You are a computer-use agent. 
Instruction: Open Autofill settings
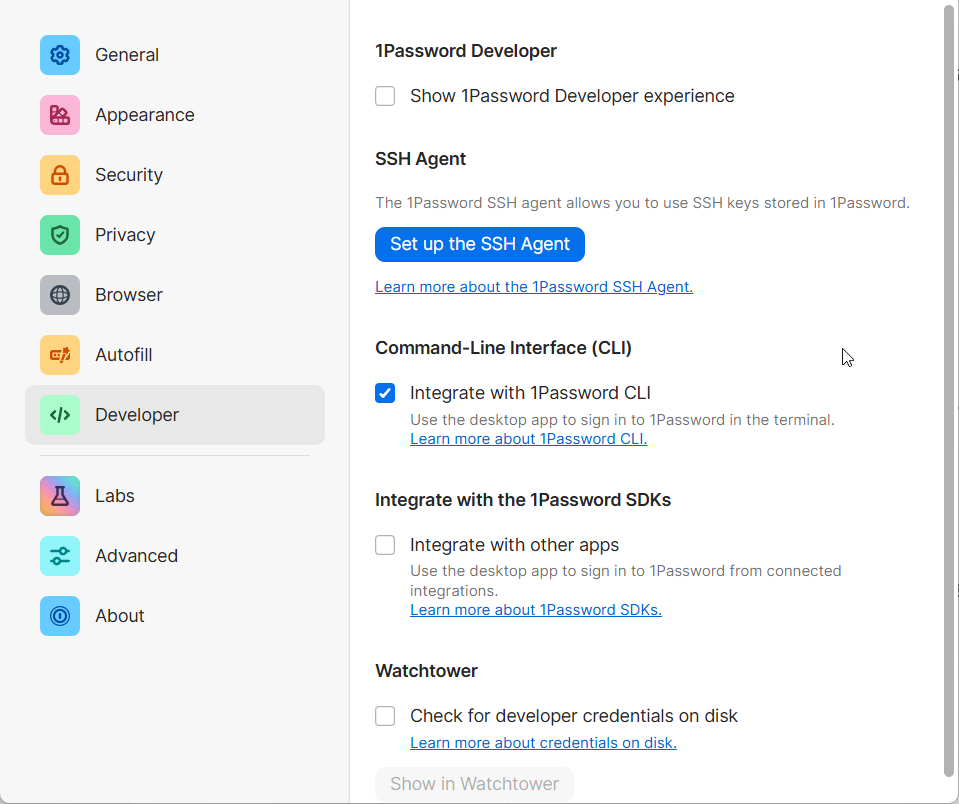175,355
